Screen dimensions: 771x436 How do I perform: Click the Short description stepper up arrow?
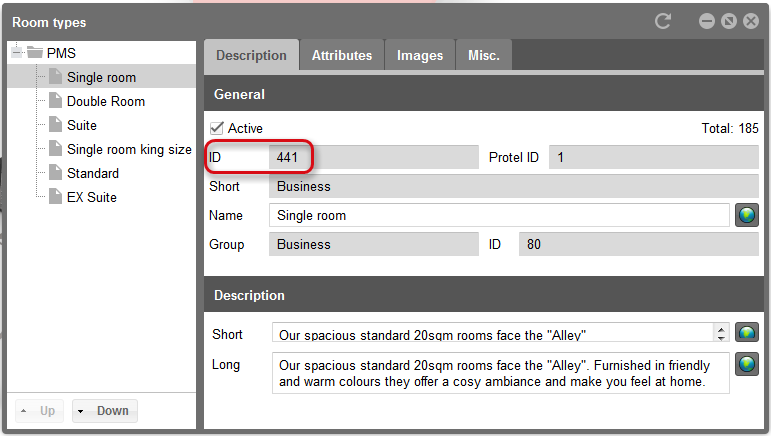tap(721, 330)
